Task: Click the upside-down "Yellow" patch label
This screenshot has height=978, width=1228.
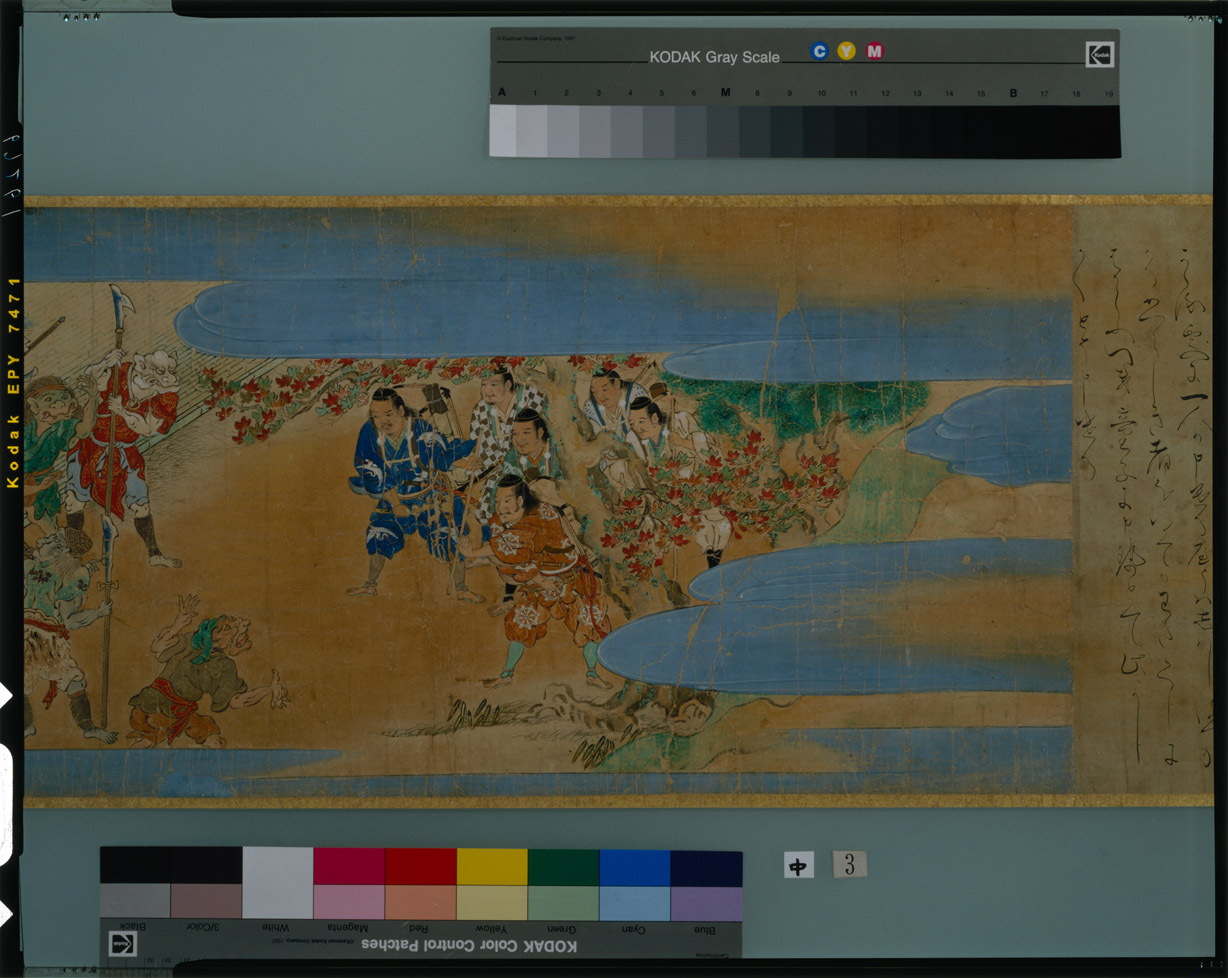Action: [492, 929]
